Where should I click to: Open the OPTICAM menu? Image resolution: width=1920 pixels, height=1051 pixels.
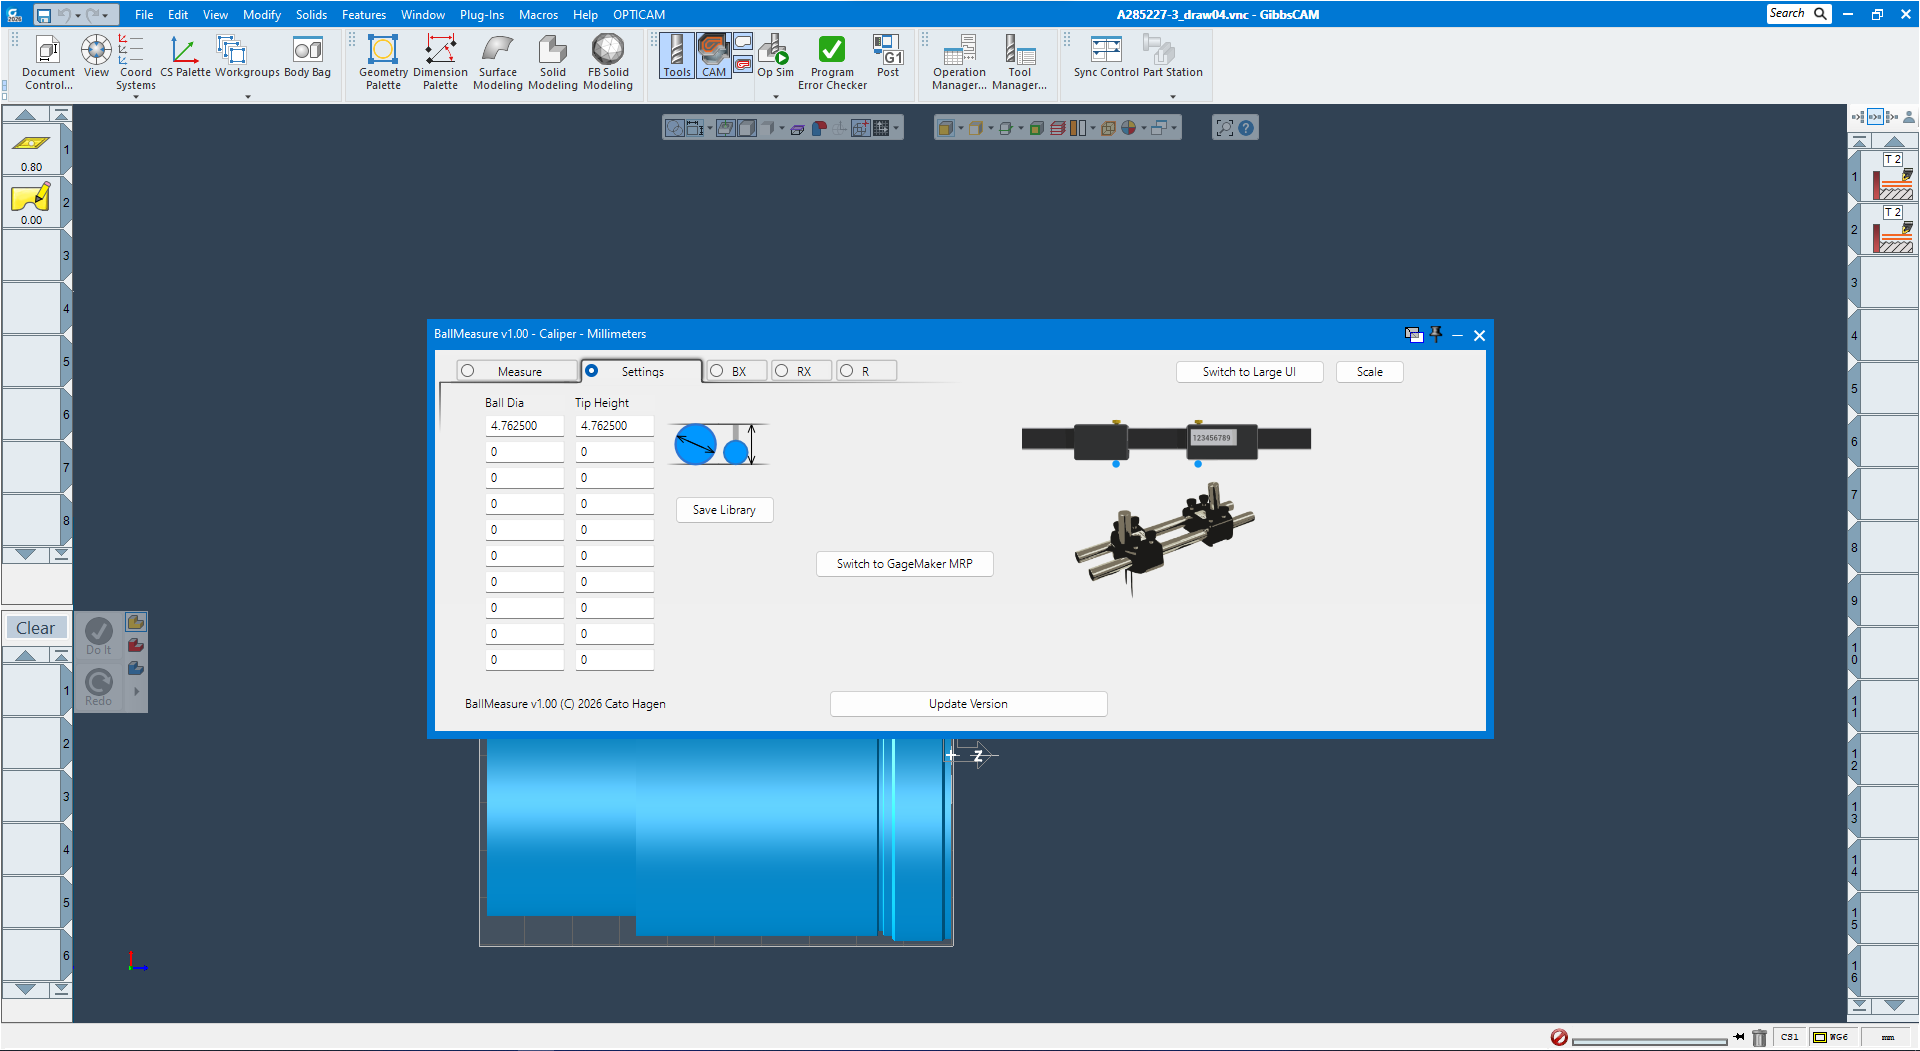[x=639, y=14]
